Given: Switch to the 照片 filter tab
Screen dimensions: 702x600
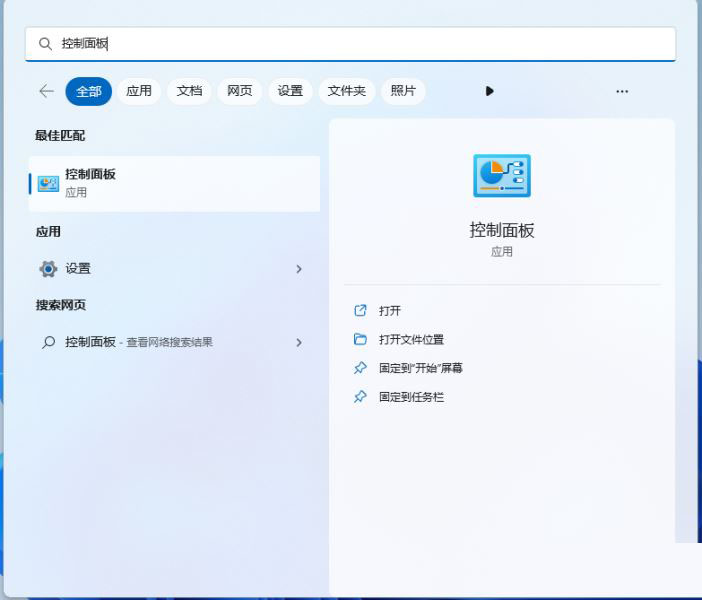Looking at the screenshot, I should [x=403, y=91].
